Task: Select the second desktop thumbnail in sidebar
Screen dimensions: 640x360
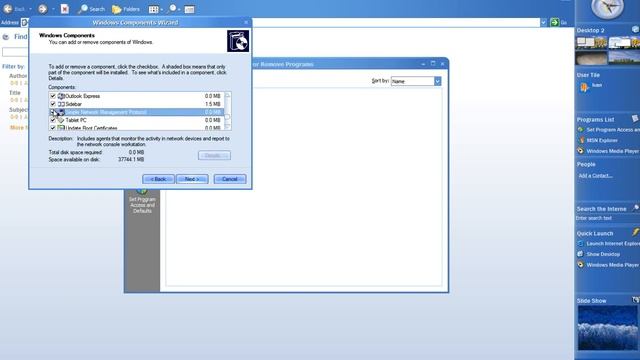Action: point(624,43)
